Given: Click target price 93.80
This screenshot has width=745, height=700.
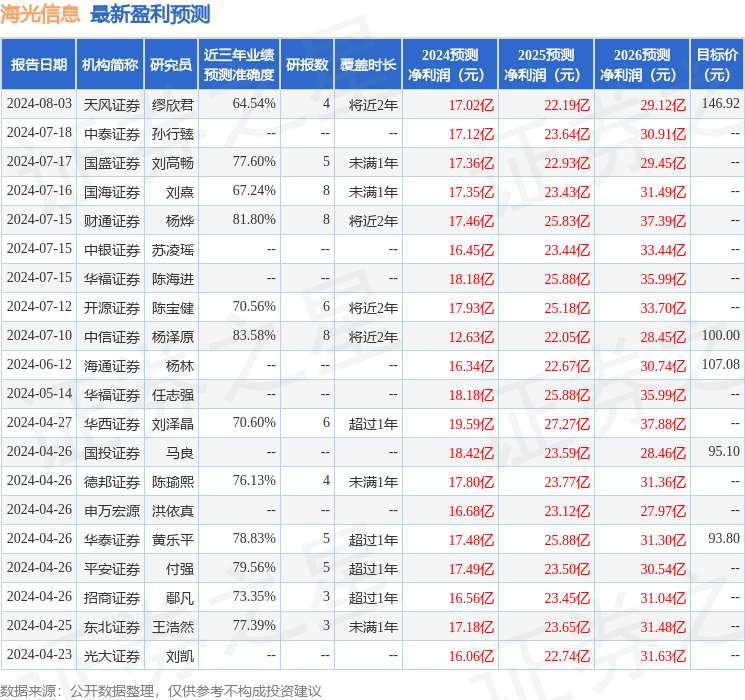Looking at the screenshot, I should (x=724, y=538).
